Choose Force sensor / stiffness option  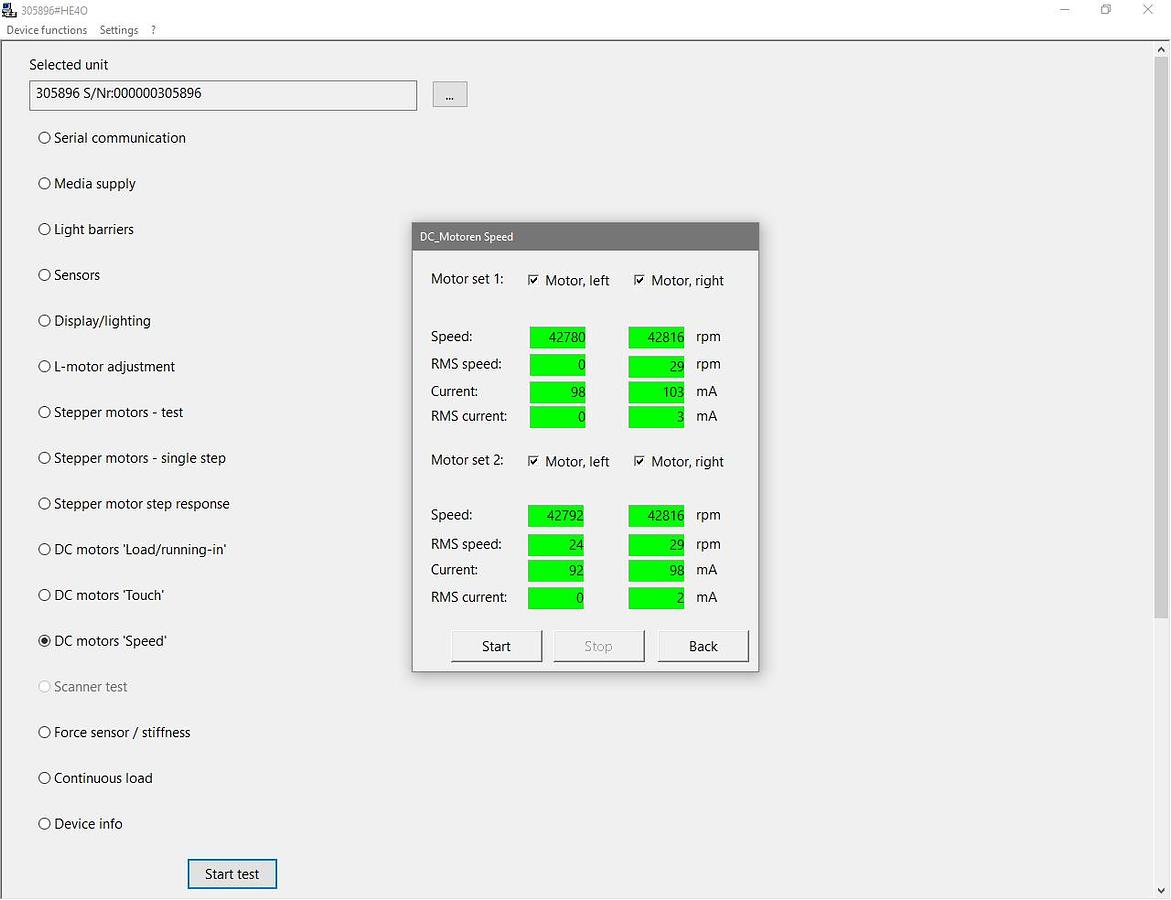click(45, 733)
